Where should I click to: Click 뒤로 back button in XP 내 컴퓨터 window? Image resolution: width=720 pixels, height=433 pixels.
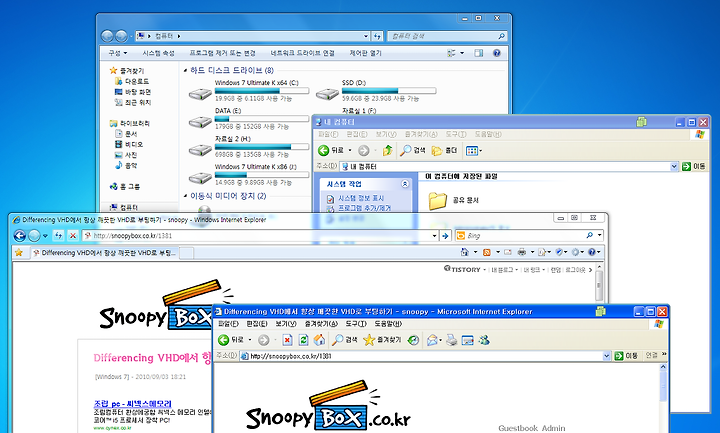coord(332,150)
